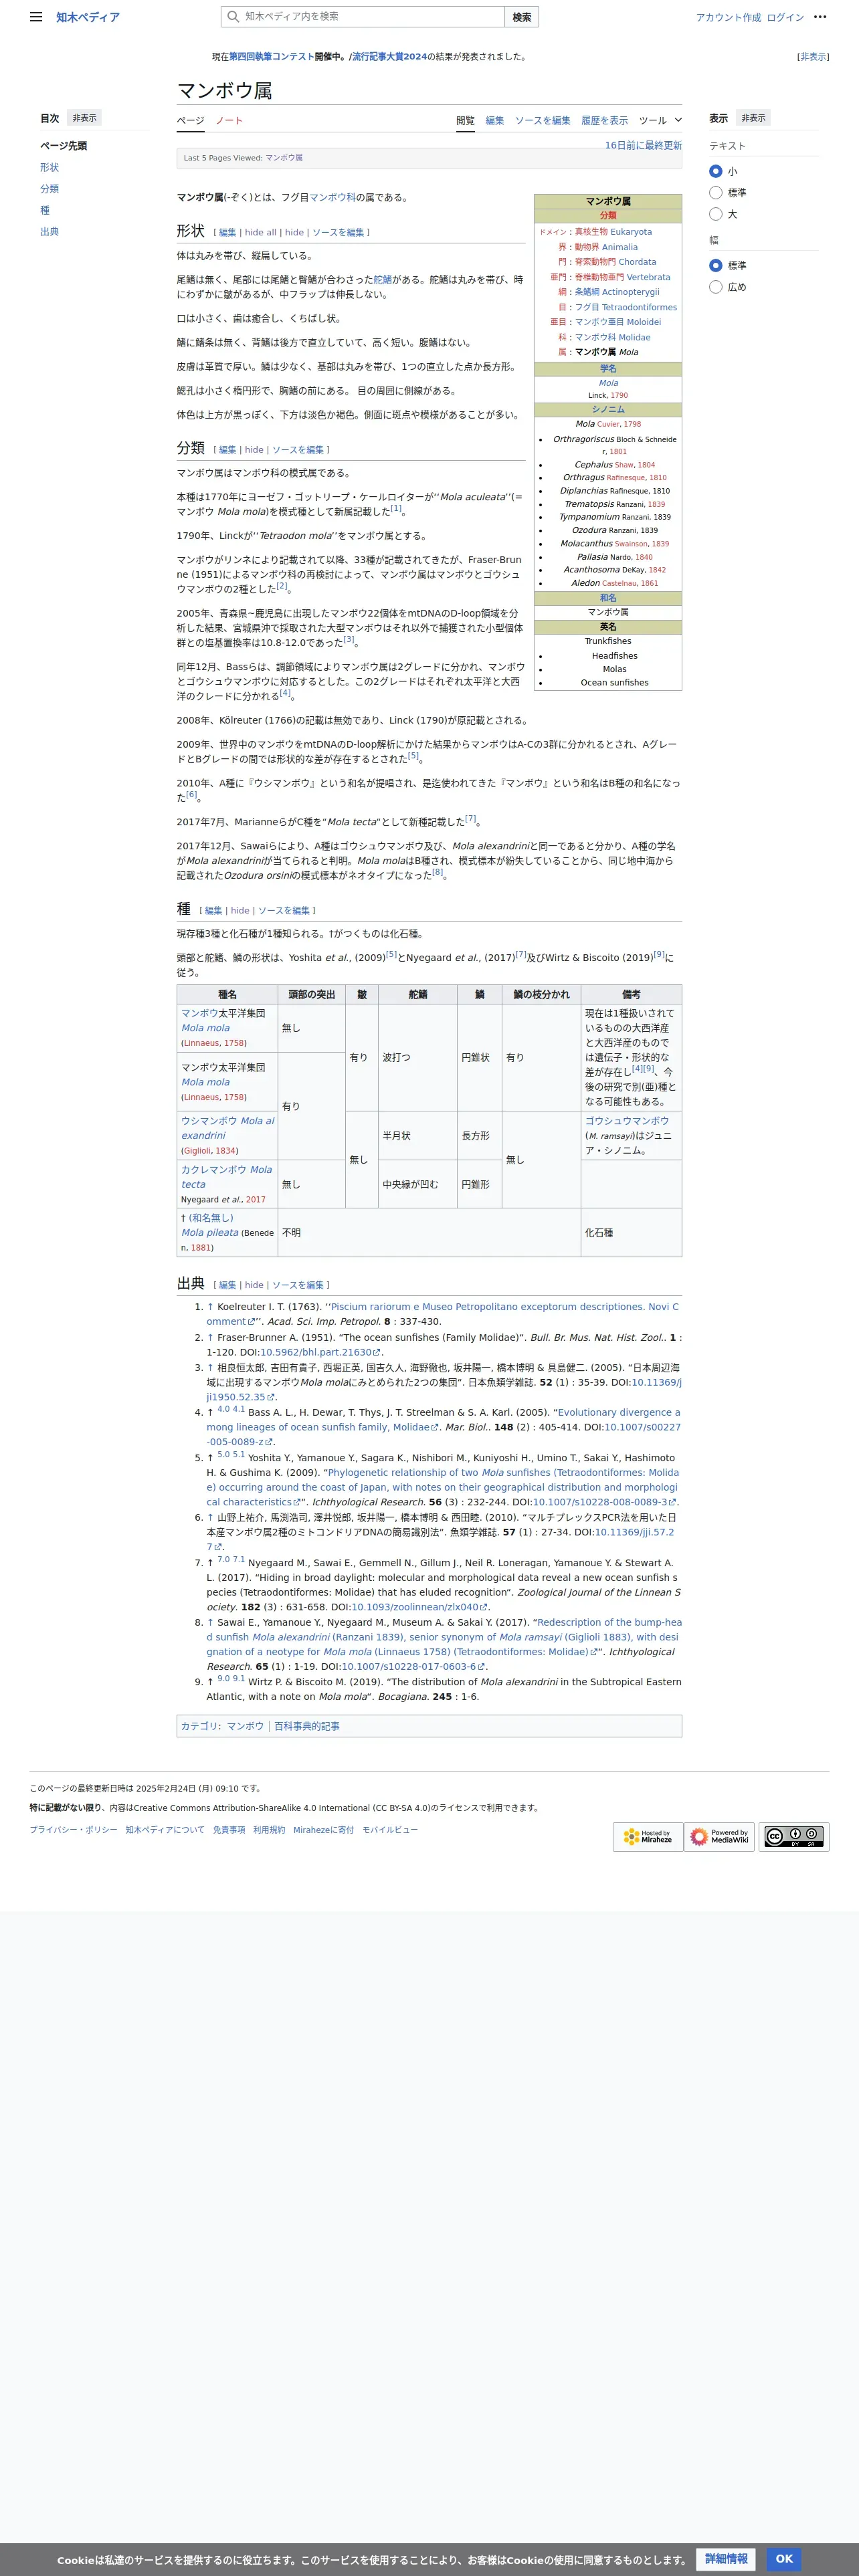The height and width of the screenshot is (2576, 859).
Task: Click hide next to 分類 heading
Action: point(254,450)
